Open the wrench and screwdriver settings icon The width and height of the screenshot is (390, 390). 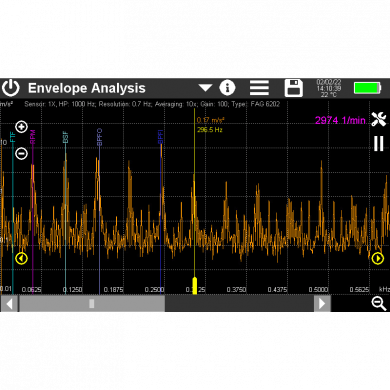[x=379, y=119]
